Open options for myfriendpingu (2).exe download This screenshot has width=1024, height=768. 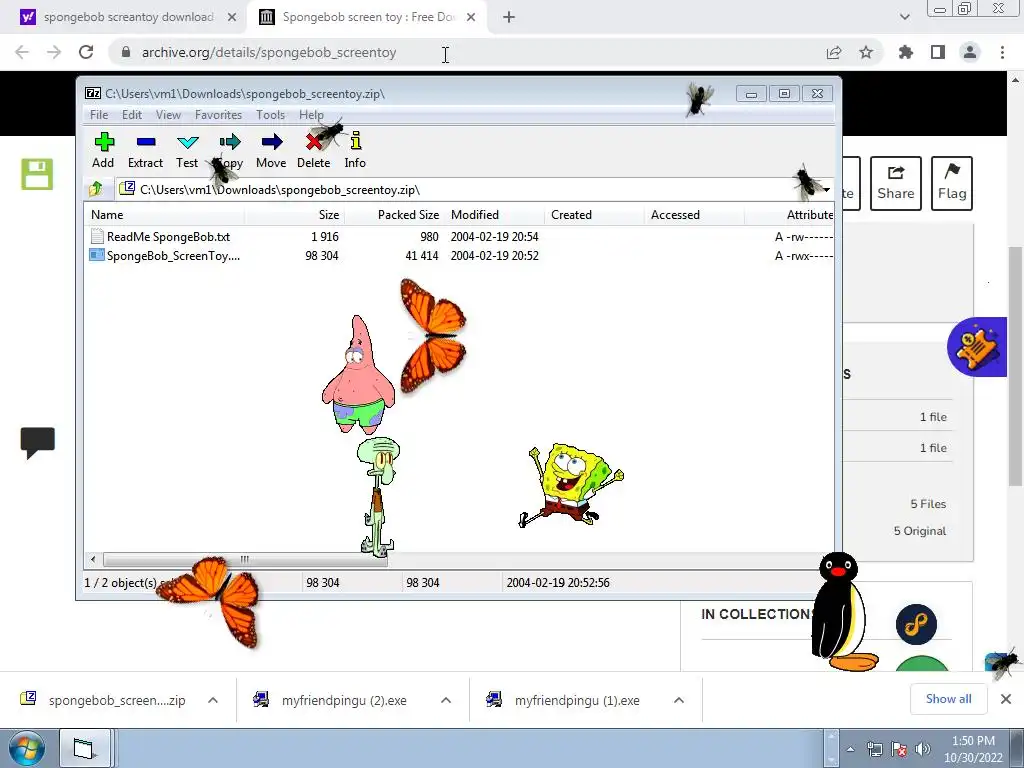(x=446, y=700)
